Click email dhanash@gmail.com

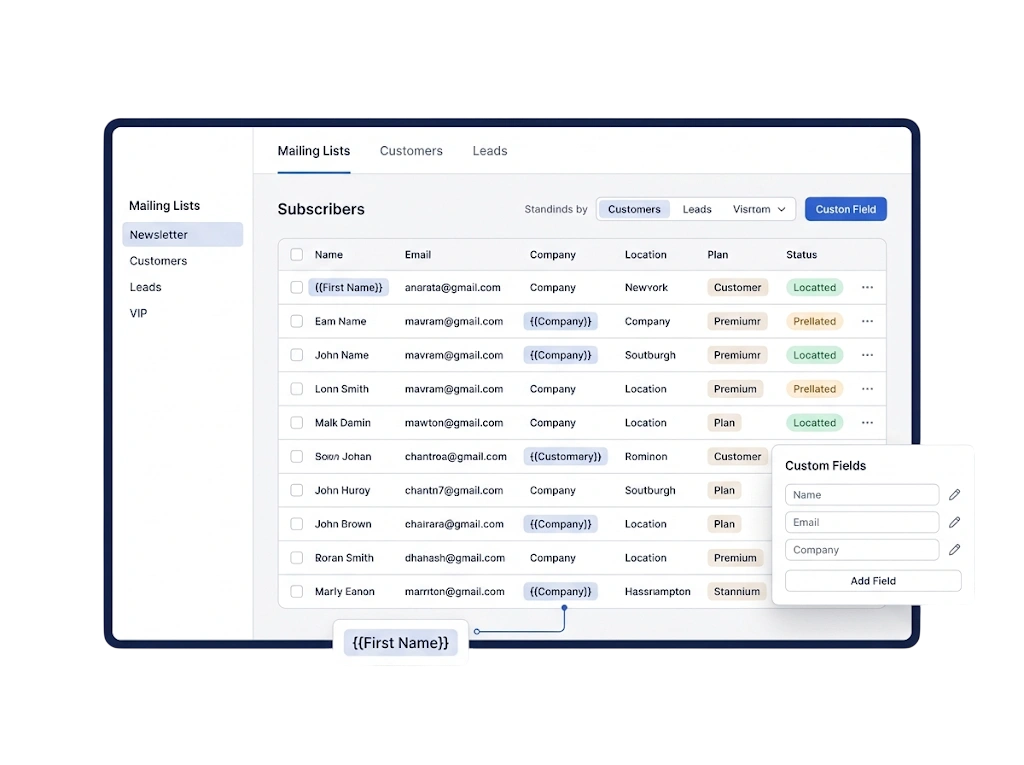tap(455, 558)
